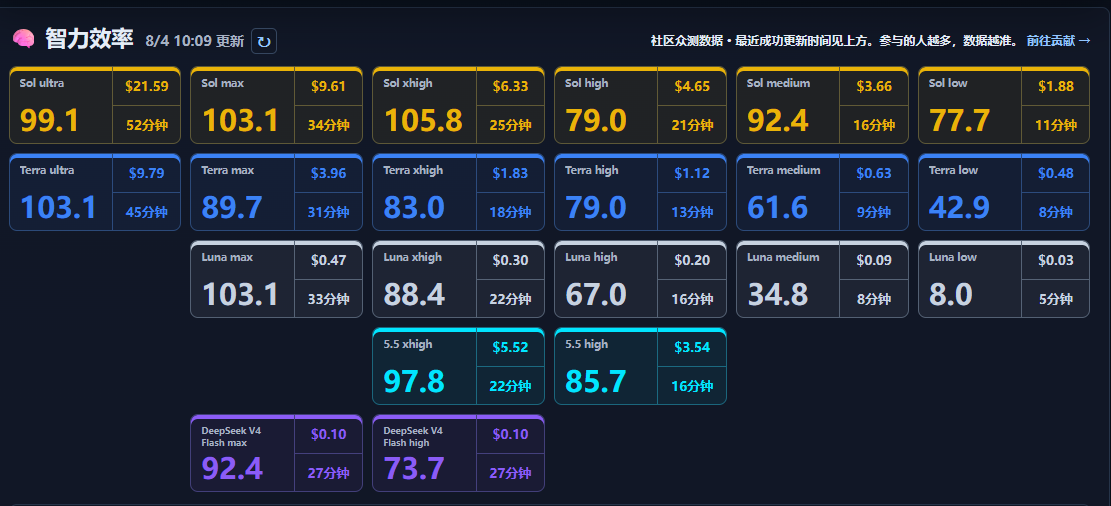Select the DeepSeek V4 Flash high card
This screenshot has height=506, width=1111.
(x=458, y=454)
